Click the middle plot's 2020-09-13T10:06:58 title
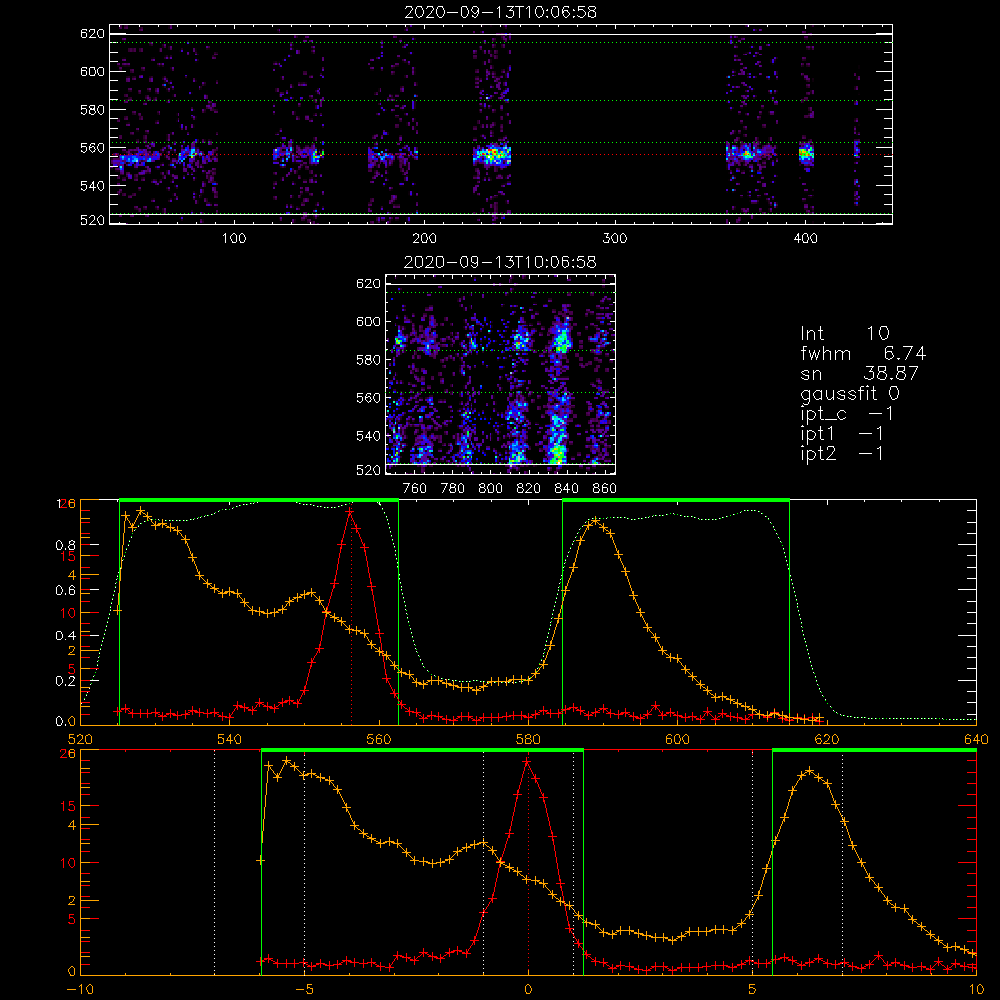Image resolution: width=1000 pixels, height=1000 pixels. [x=500, y=262]
